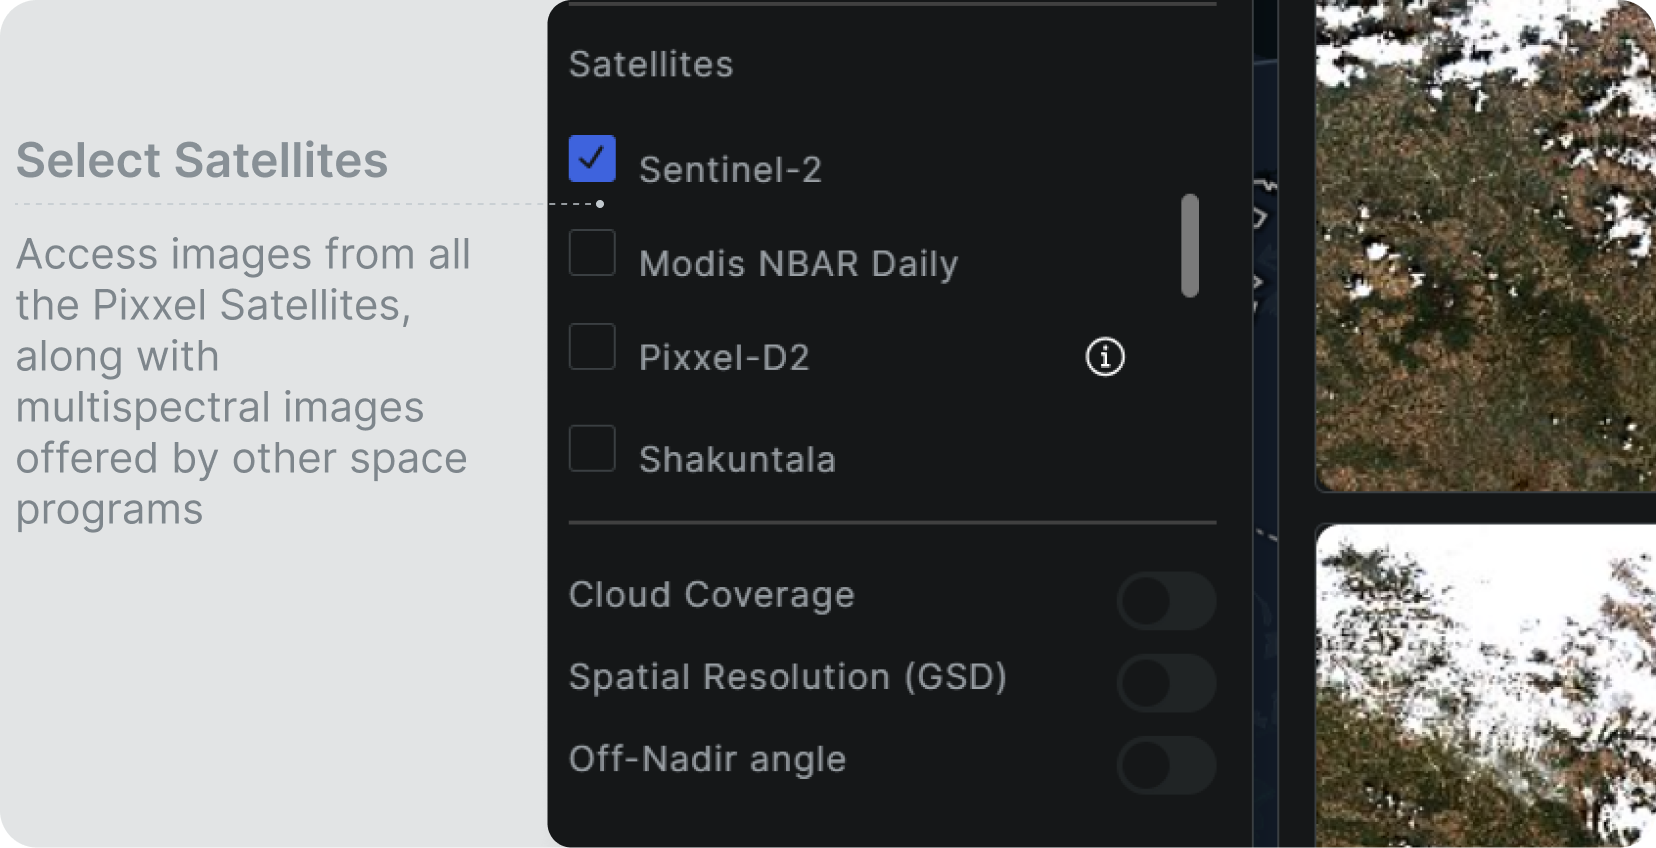Viewport: 1656px width, 848px height.
Task: Select the Pixxel-D2 label text
Action: [x=724, y=358]
